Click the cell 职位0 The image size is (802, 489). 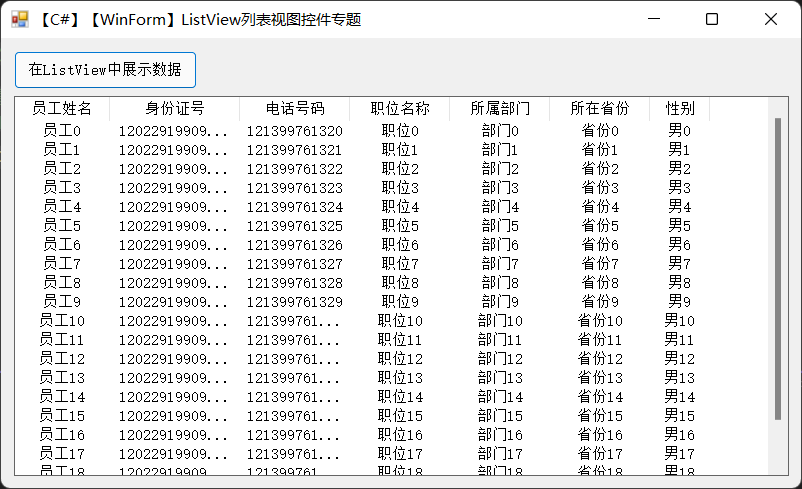click(x=400, y=131)
